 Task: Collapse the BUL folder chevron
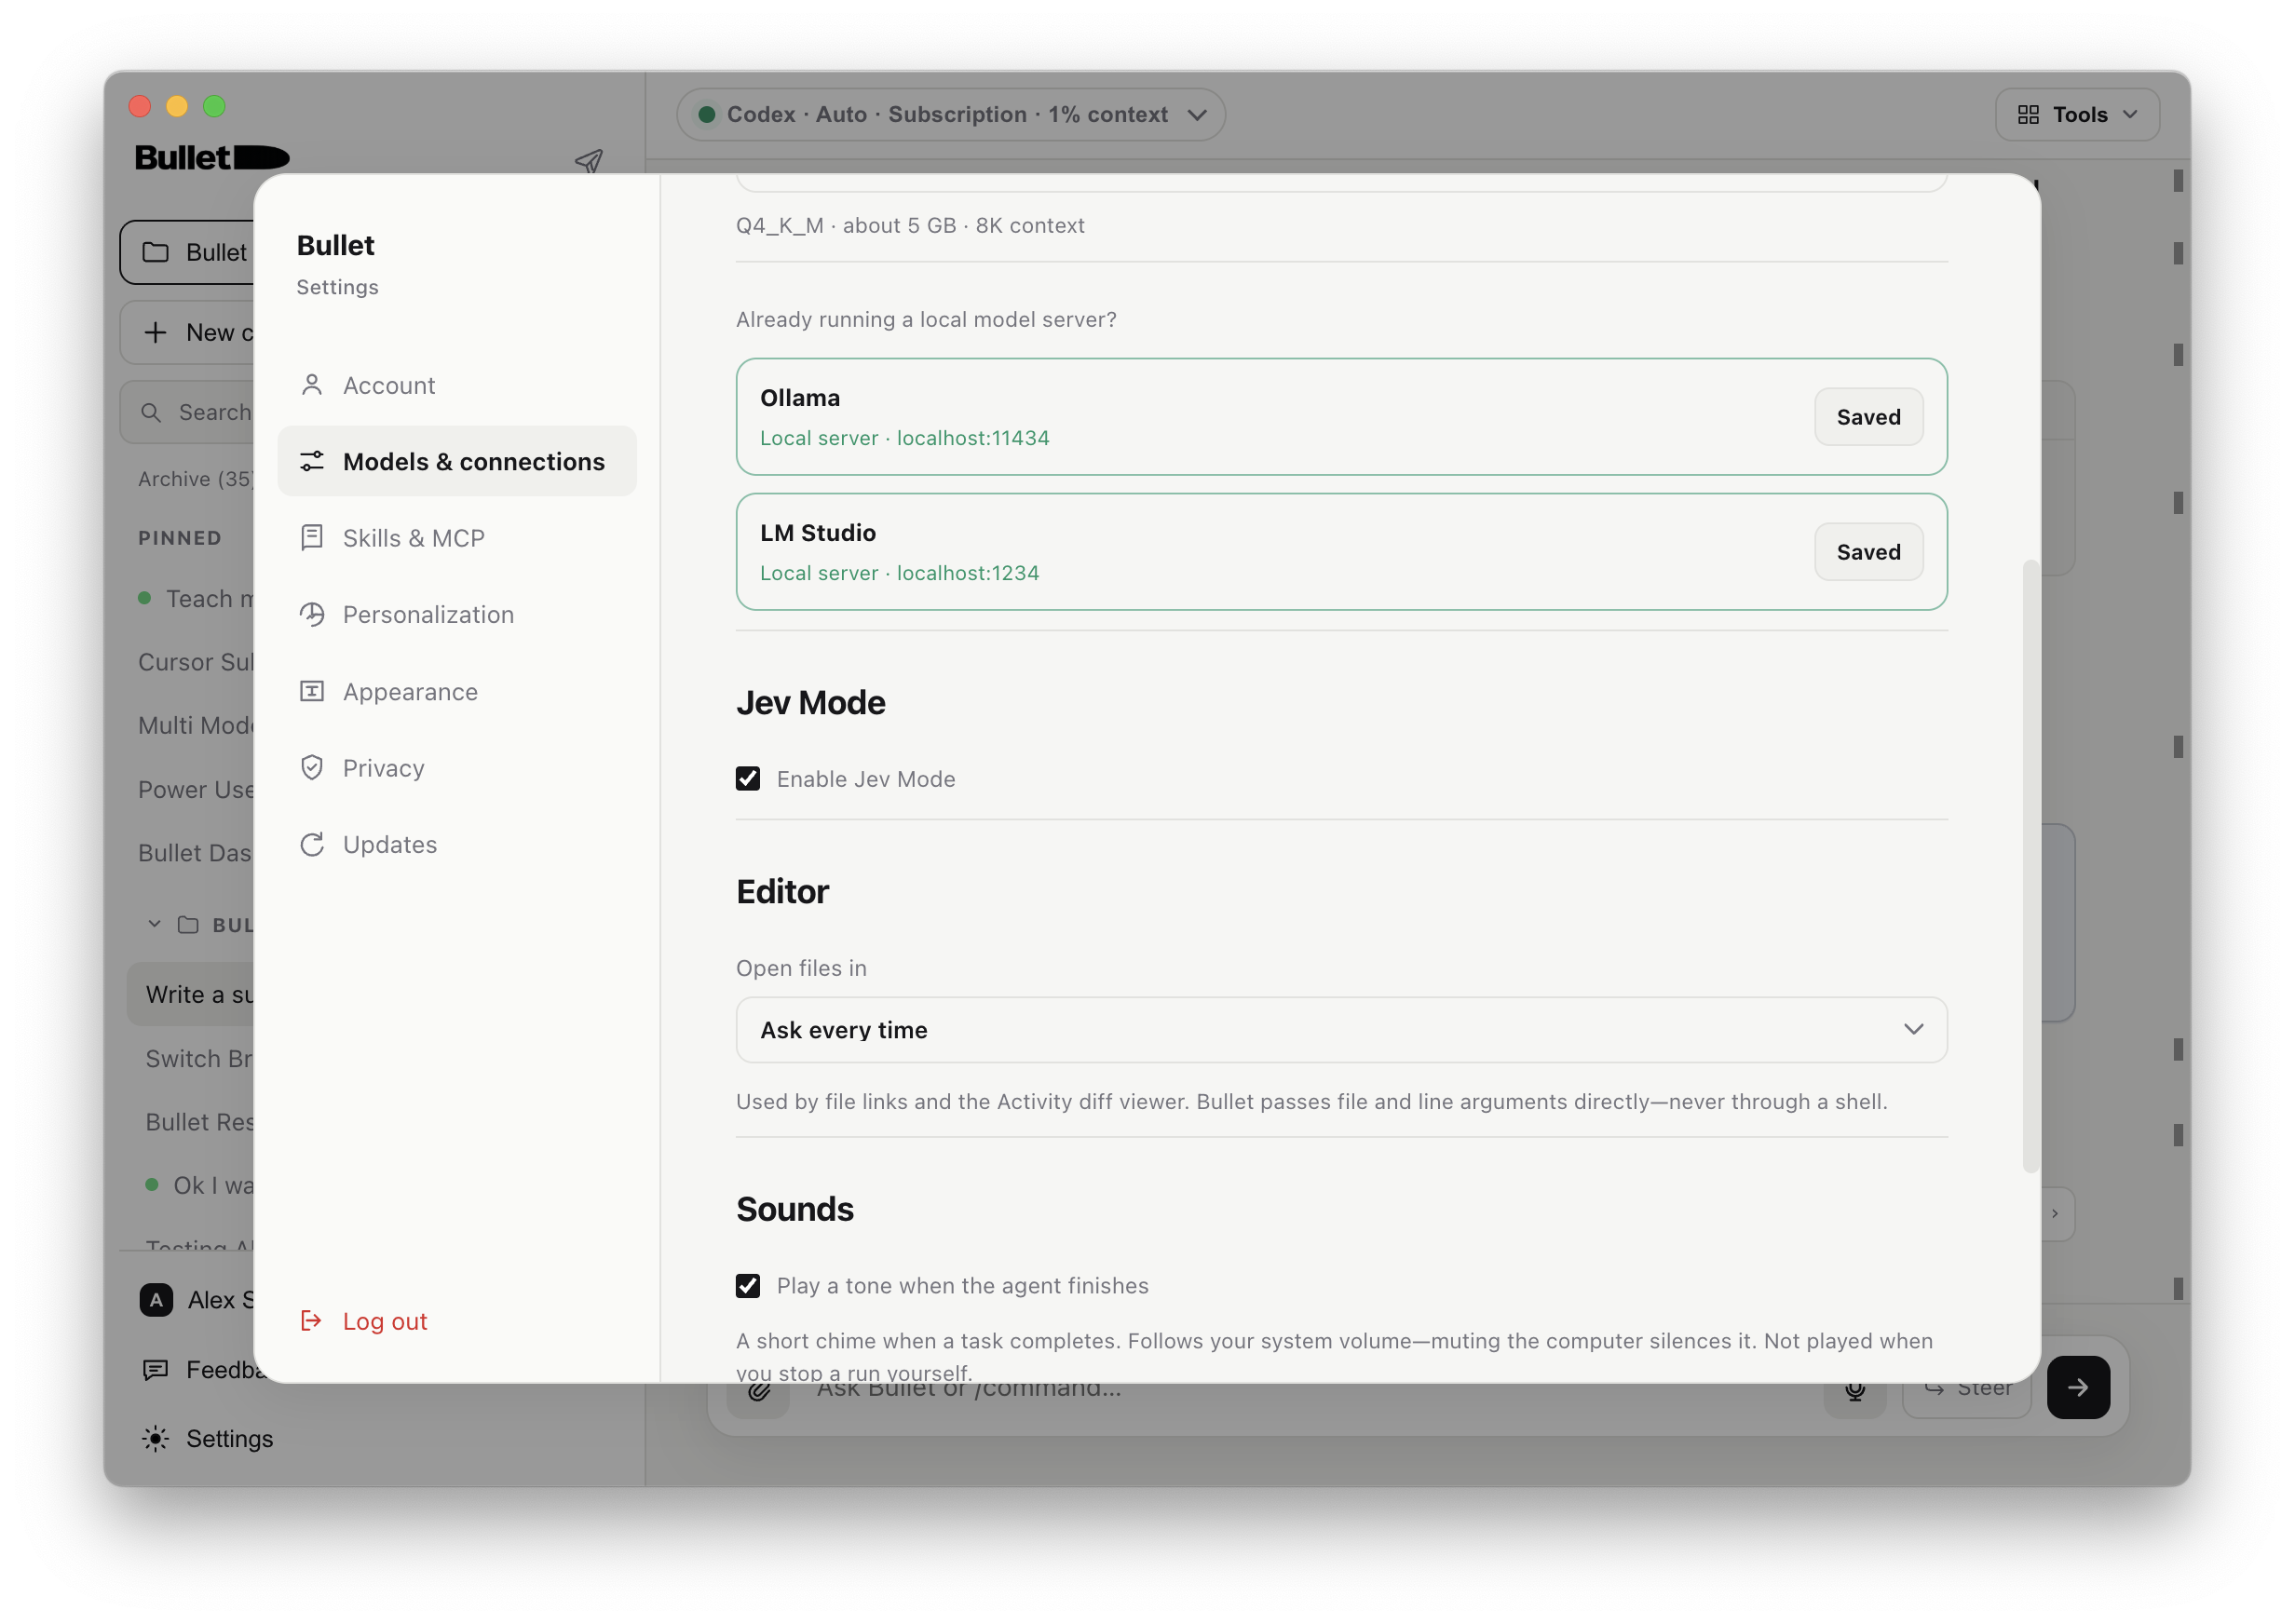(x=154, y=923)
